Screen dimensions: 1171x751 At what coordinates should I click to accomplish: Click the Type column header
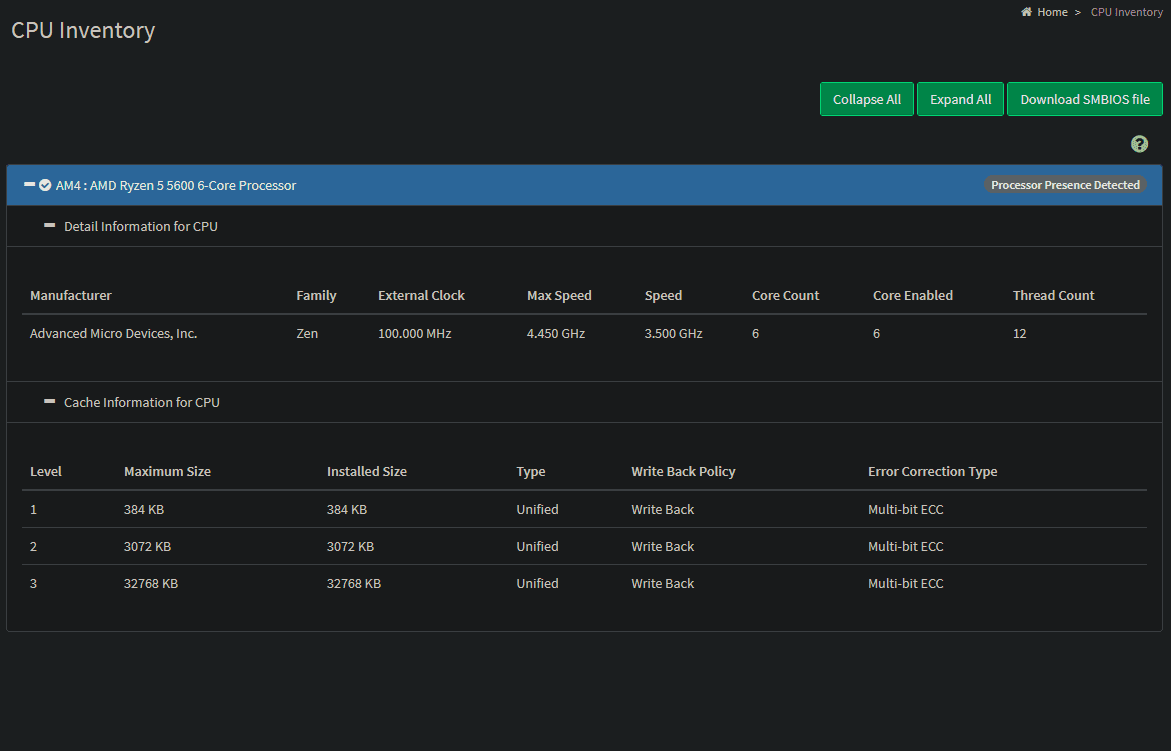530,472
